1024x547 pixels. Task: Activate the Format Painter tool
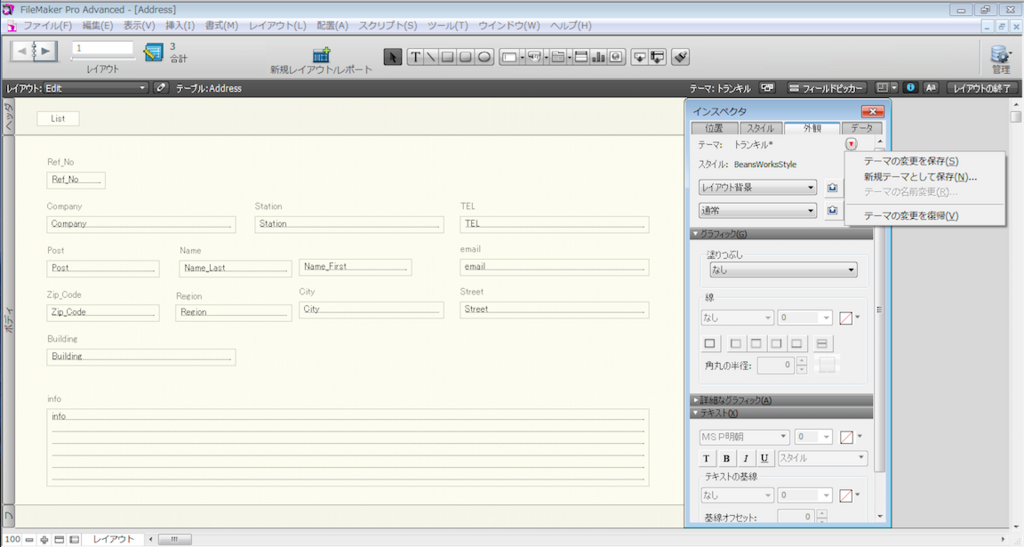[680, 57]
